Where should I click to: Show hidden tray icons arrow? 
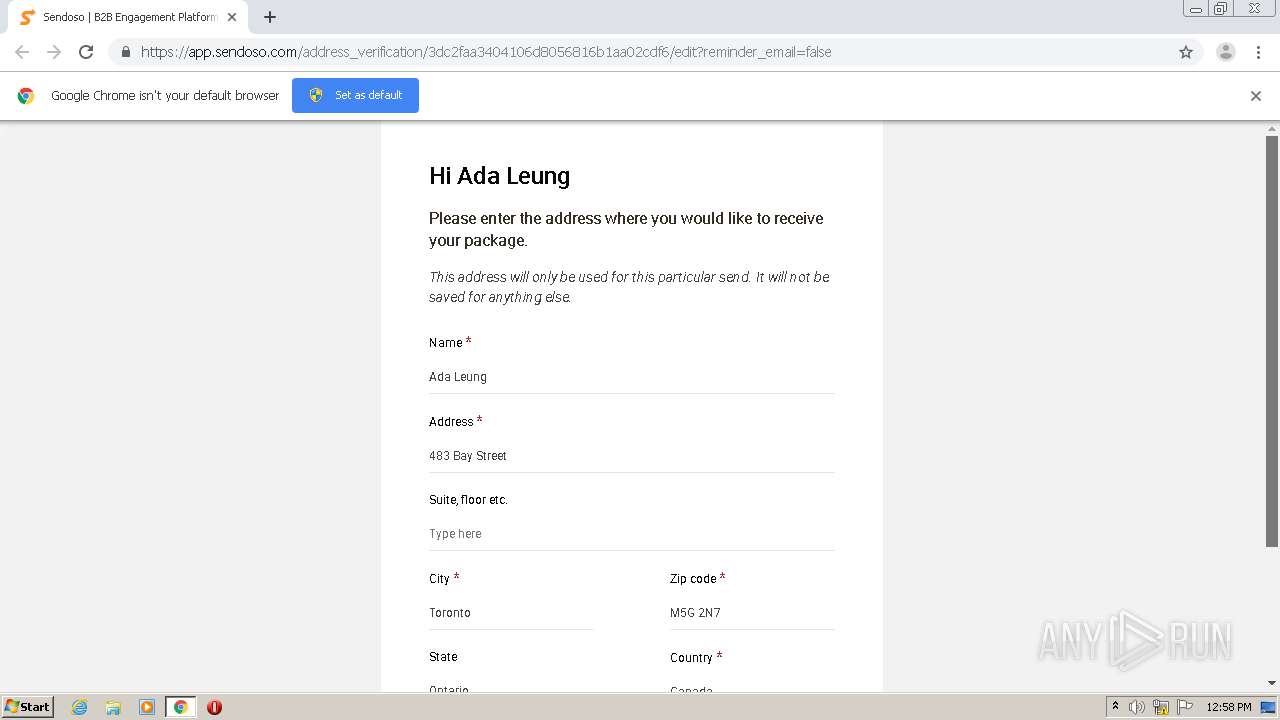coord(1115,707)
